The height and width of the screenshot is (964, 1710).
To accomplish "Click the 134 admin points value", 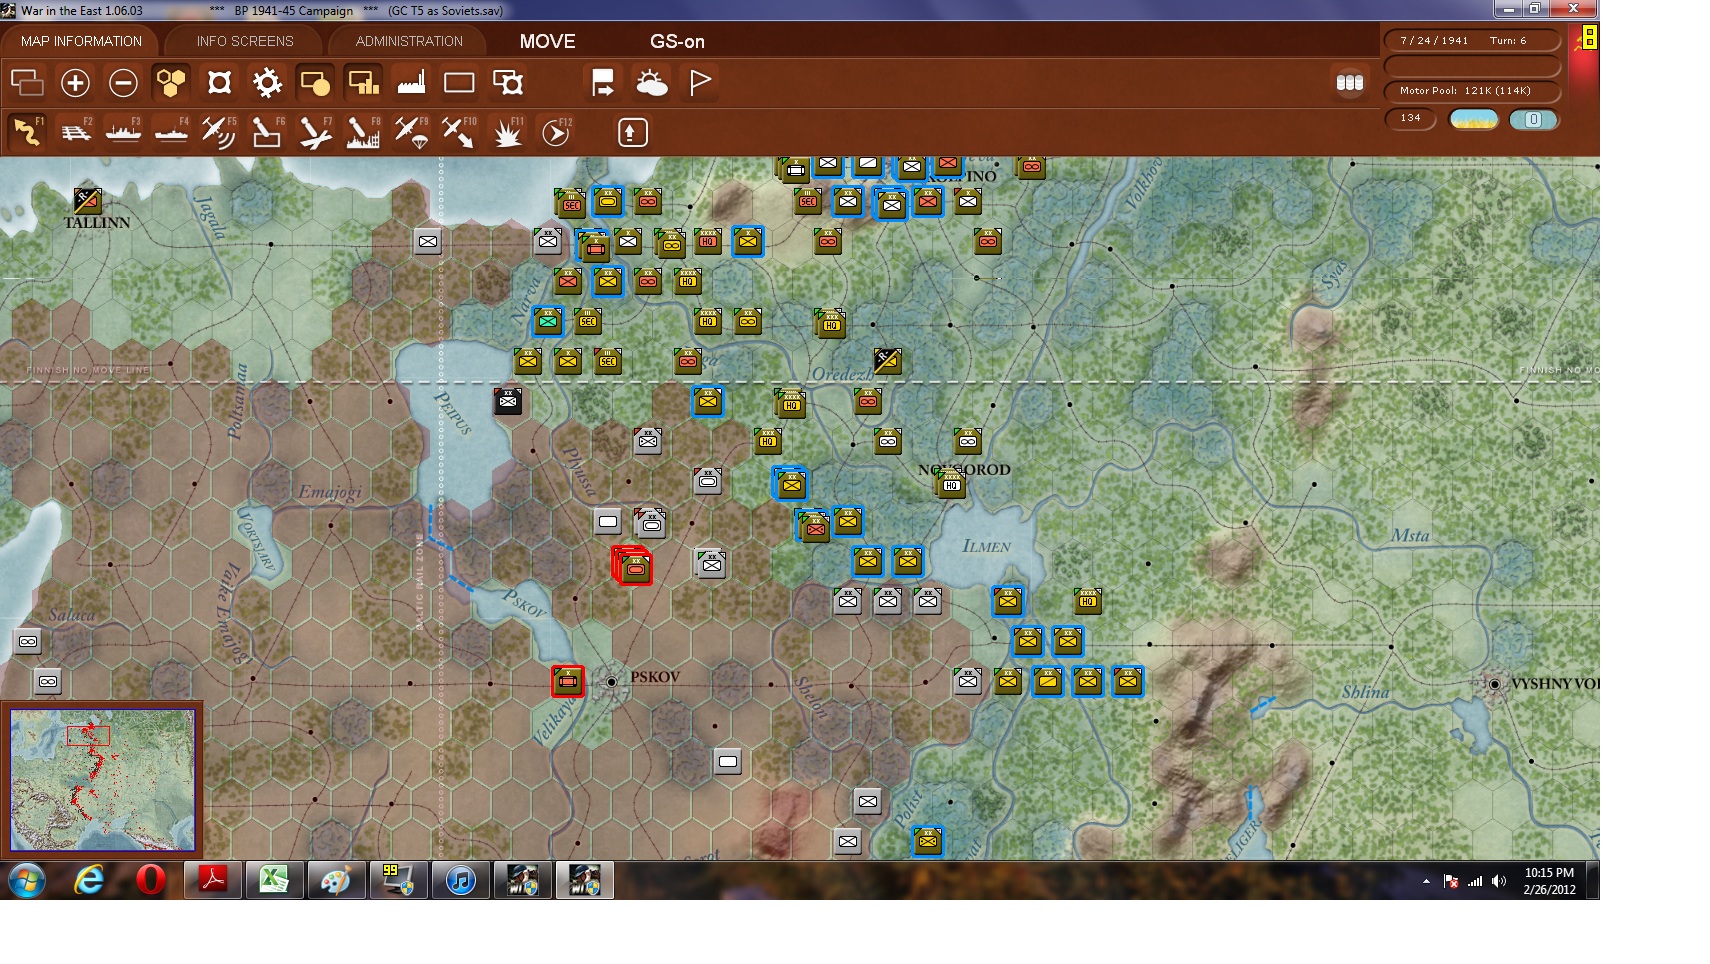I will coord(1410,118).
